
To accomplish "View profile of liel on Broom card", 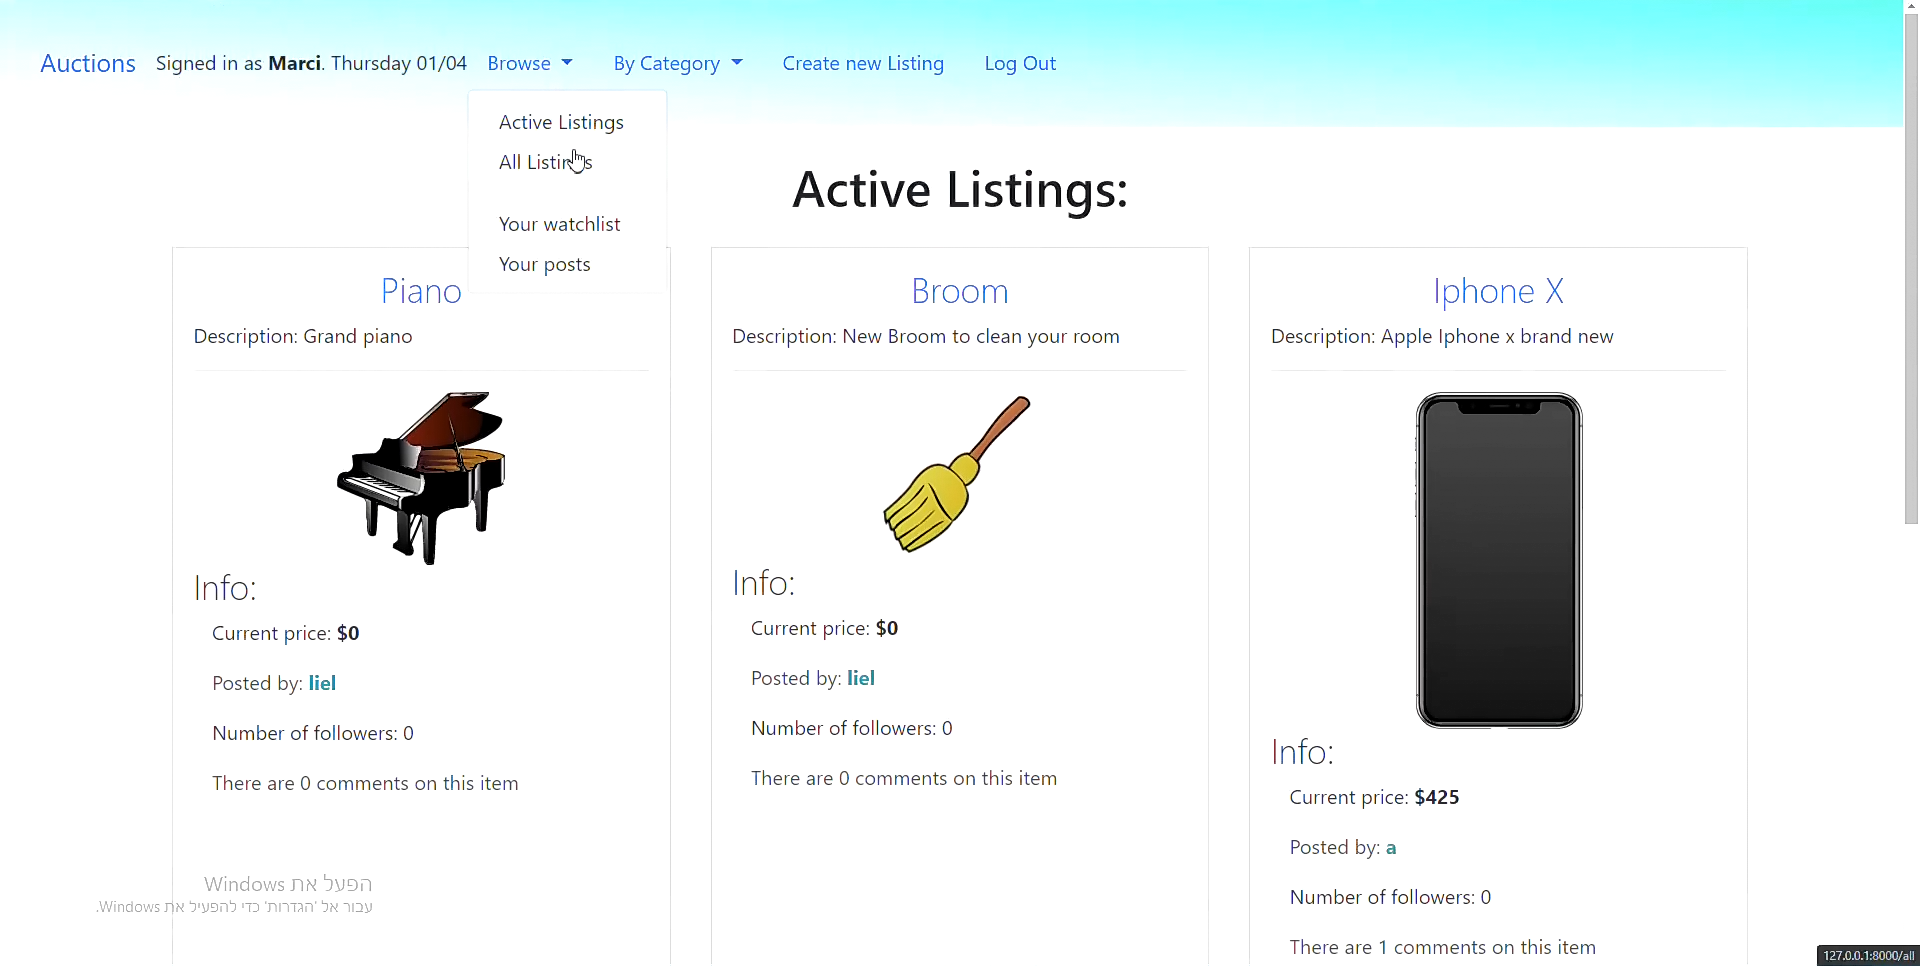I will click(860, 679).
